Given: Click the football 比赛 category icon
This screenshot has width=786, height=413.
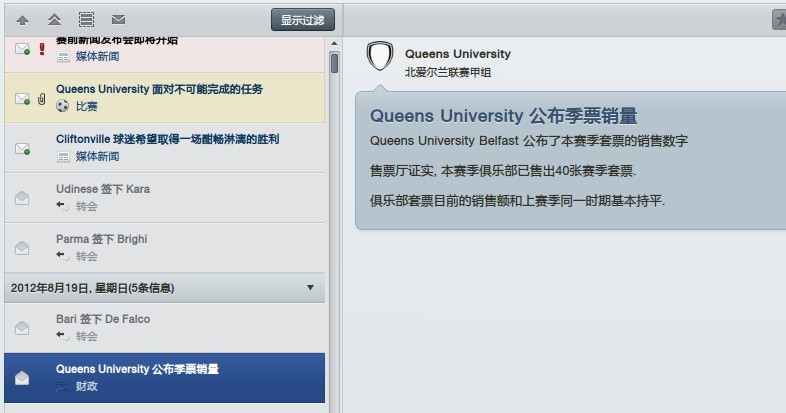Looking at the screenshot, I should coord(63,106).
